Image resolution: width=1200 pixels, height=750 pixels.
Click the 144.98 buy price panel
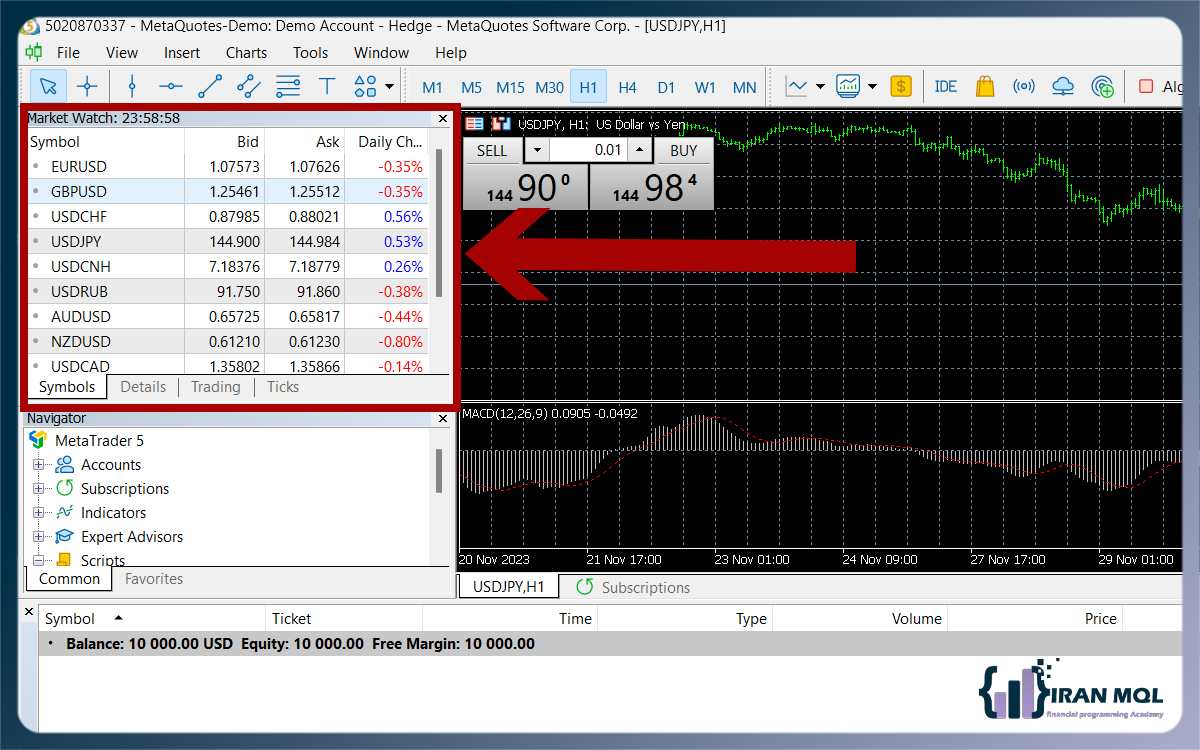tap(652, 187)
